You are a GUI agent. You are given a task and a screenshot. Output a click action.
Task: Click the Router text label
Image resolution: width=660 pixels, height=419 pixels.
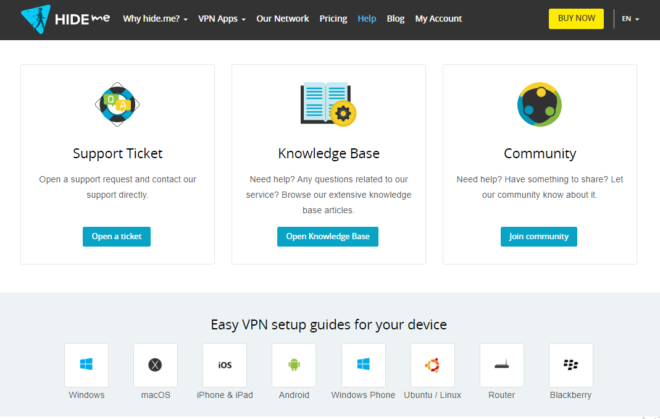(501, 395)
